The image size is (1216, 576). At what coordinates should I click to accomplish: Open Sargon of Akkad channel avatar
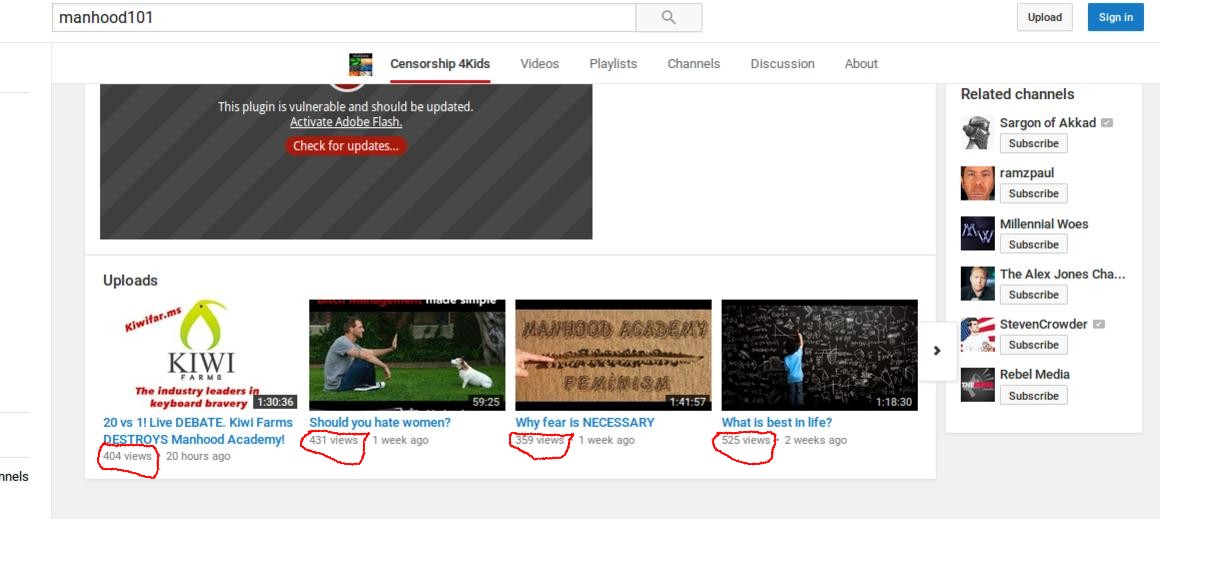point(977,133)
